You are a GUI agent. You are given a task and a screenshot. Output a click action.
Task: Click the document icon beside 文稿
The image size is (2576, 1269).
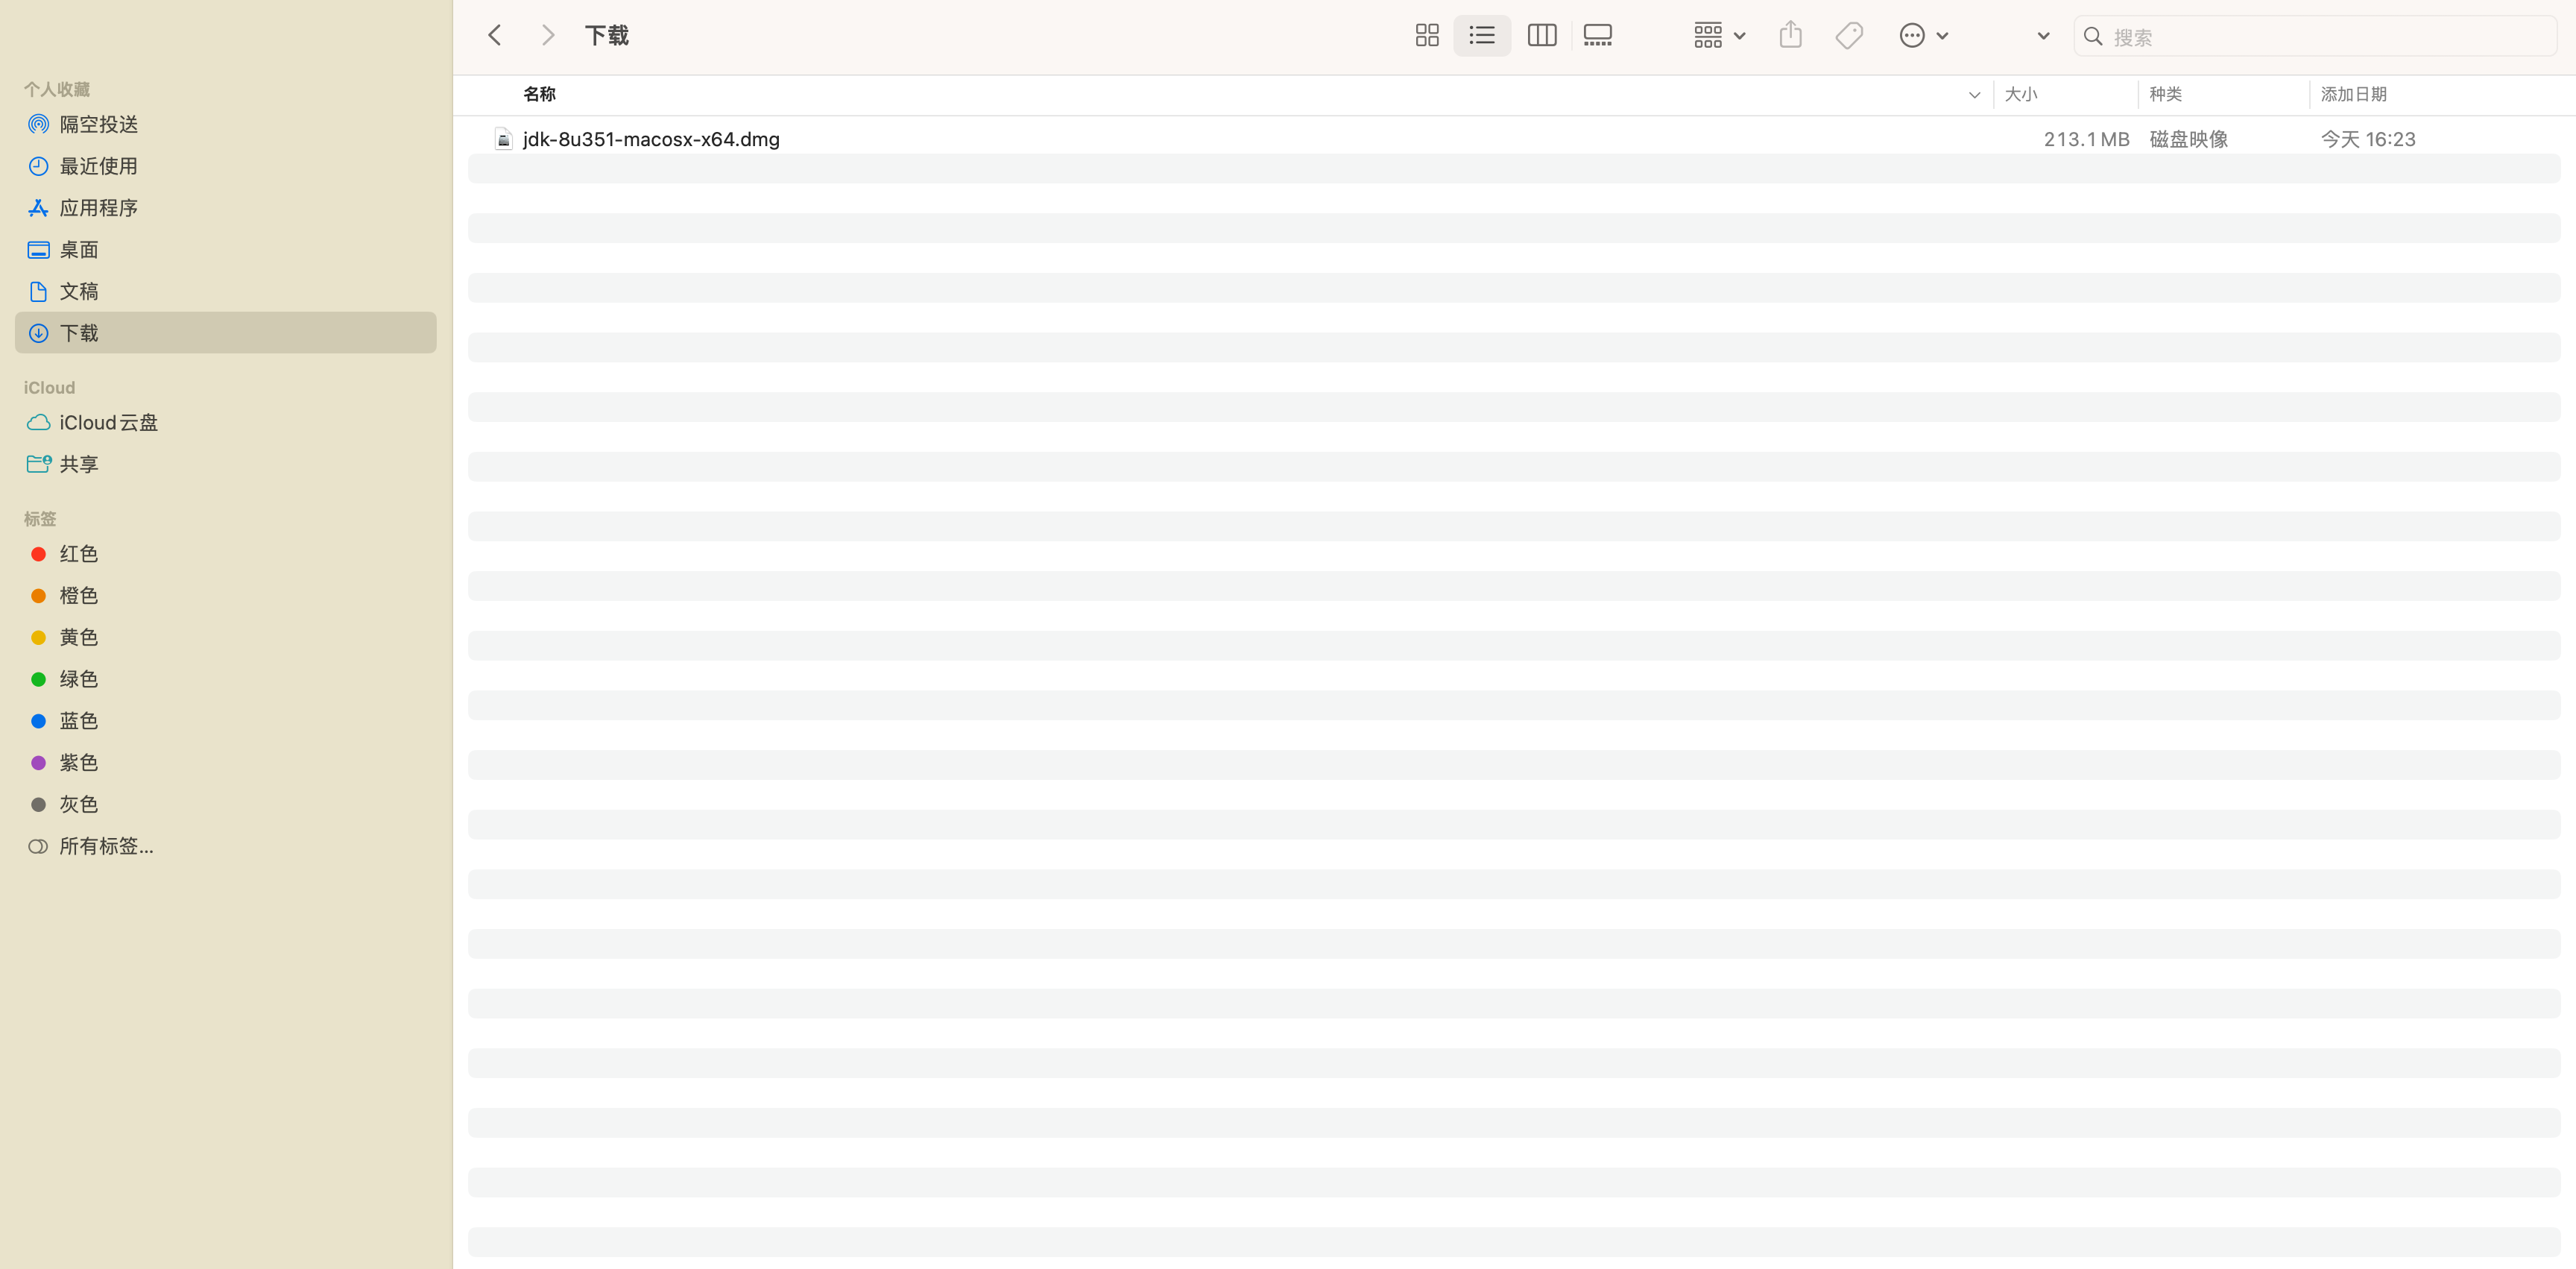(38, 292)
